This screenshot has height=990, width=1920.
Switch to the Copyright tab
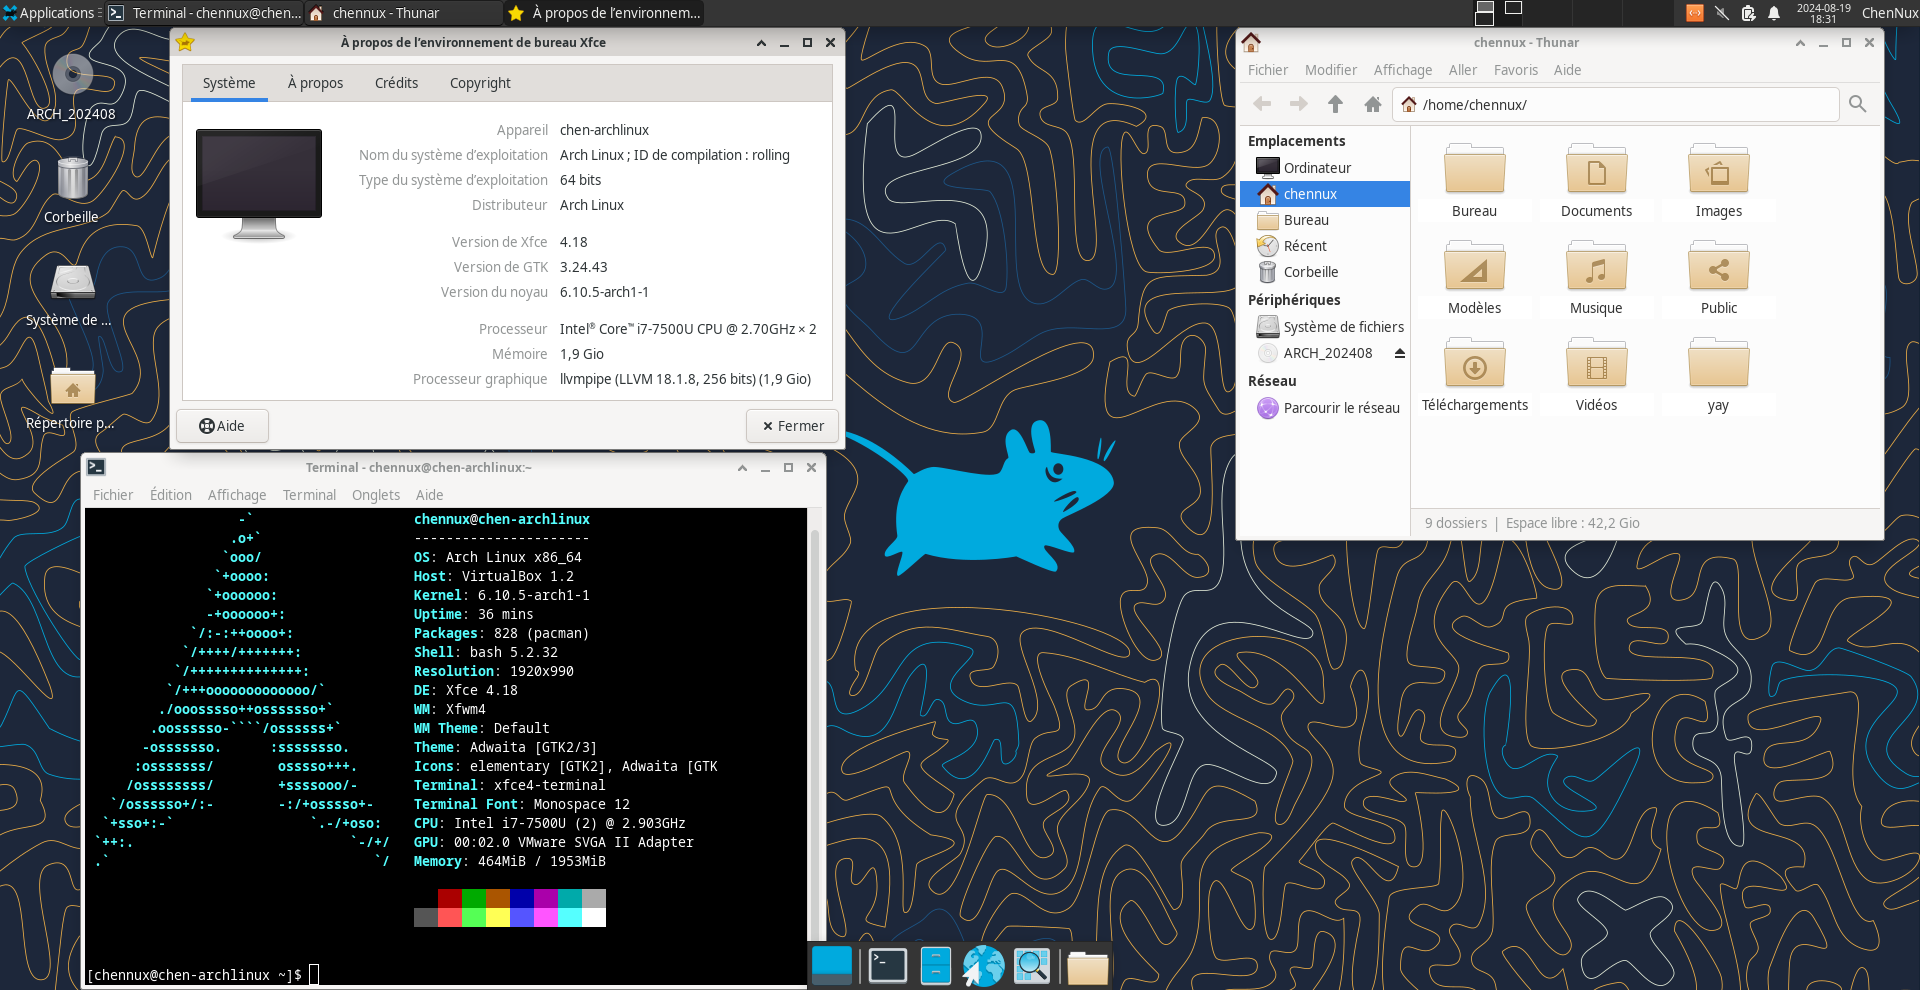pos(480,83)
